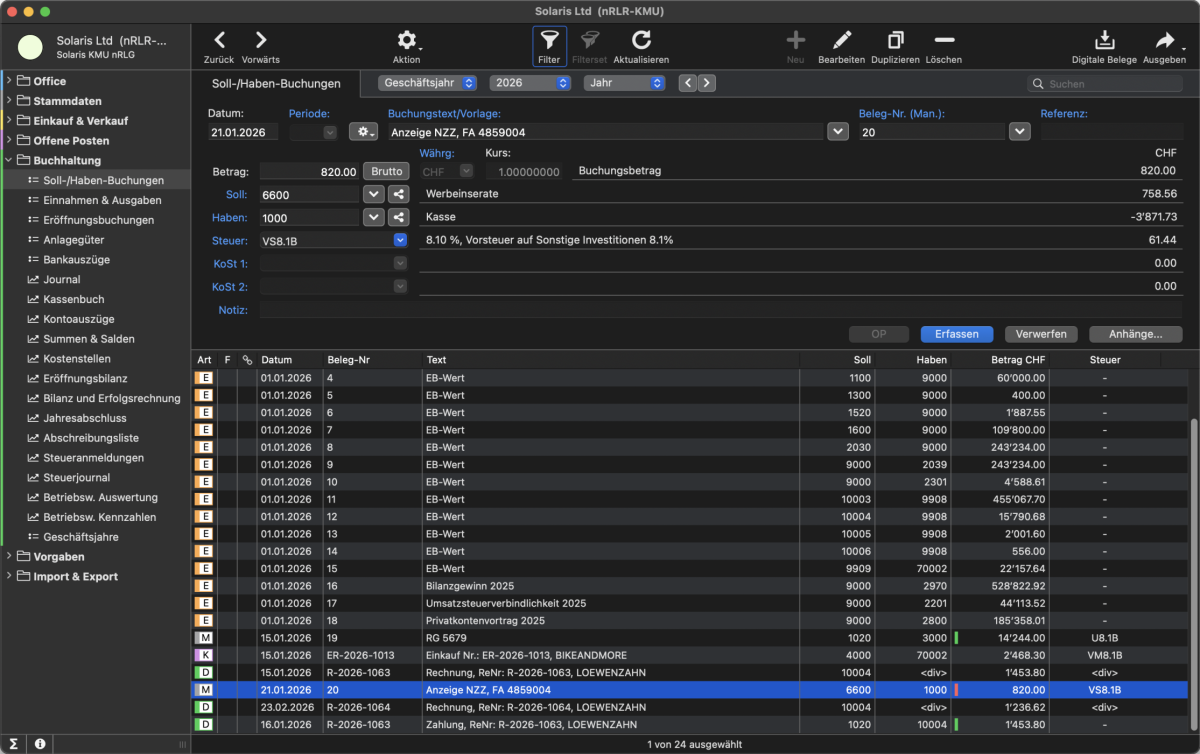Select the Soll-/Haben-Buchungen tab

277,84
